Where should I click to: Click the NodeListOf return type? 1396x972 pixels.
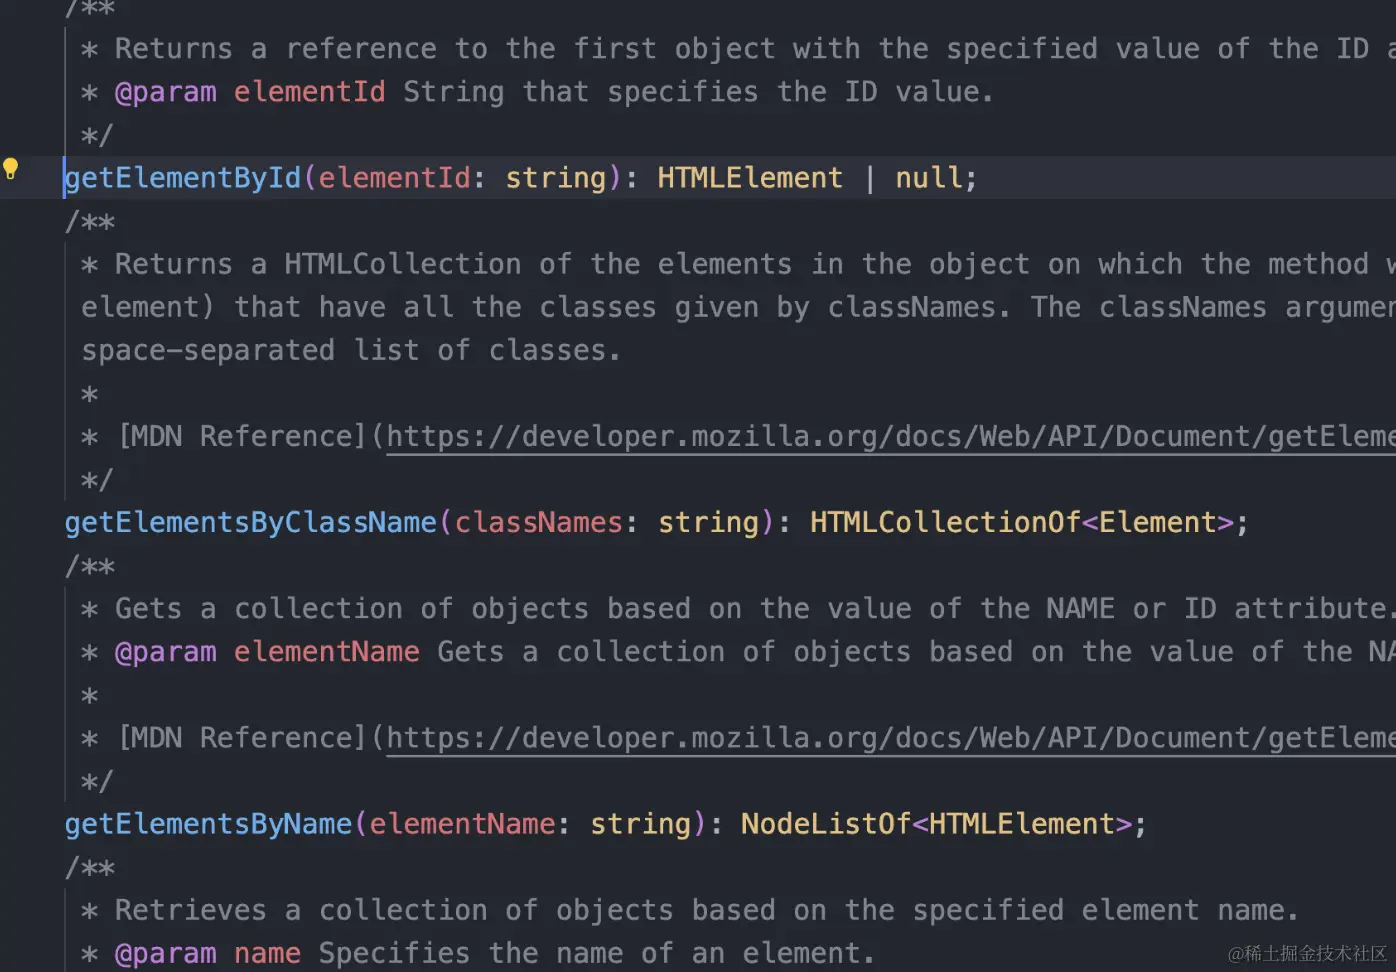click(826, 824)
